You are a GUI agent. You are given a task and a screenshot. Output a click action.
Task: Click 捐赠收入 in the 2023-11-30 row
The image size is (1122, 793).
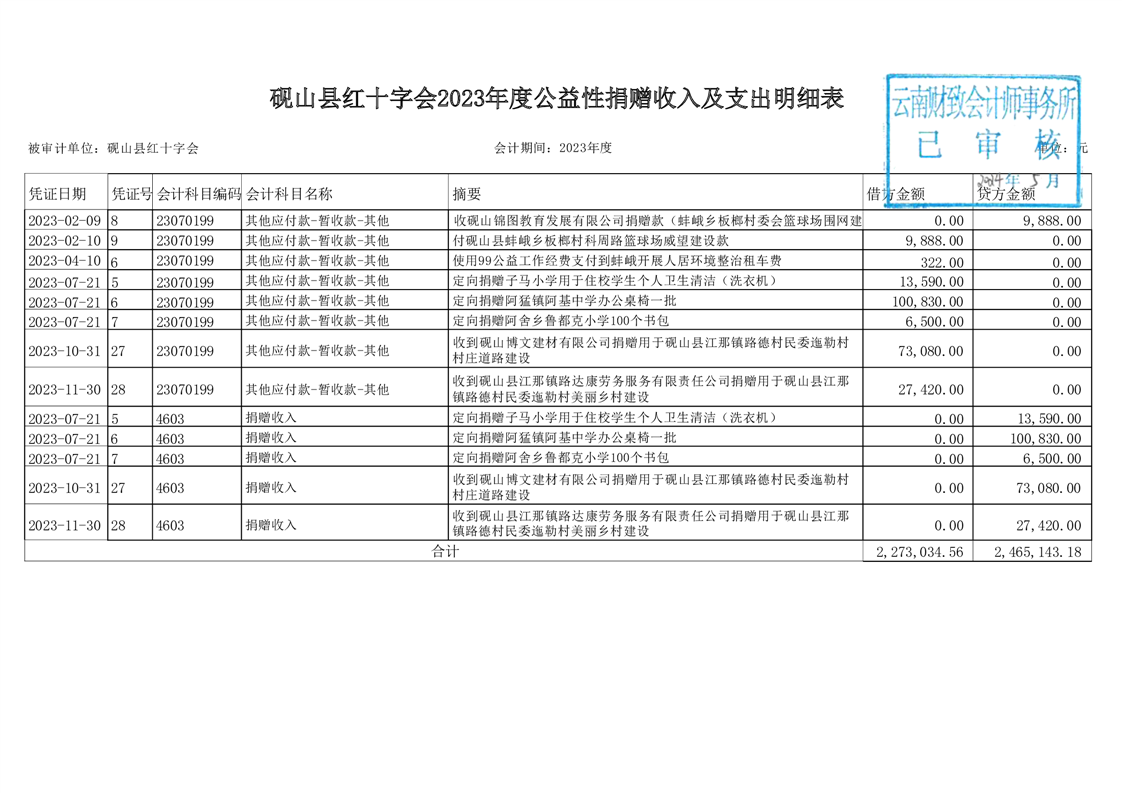271,525
